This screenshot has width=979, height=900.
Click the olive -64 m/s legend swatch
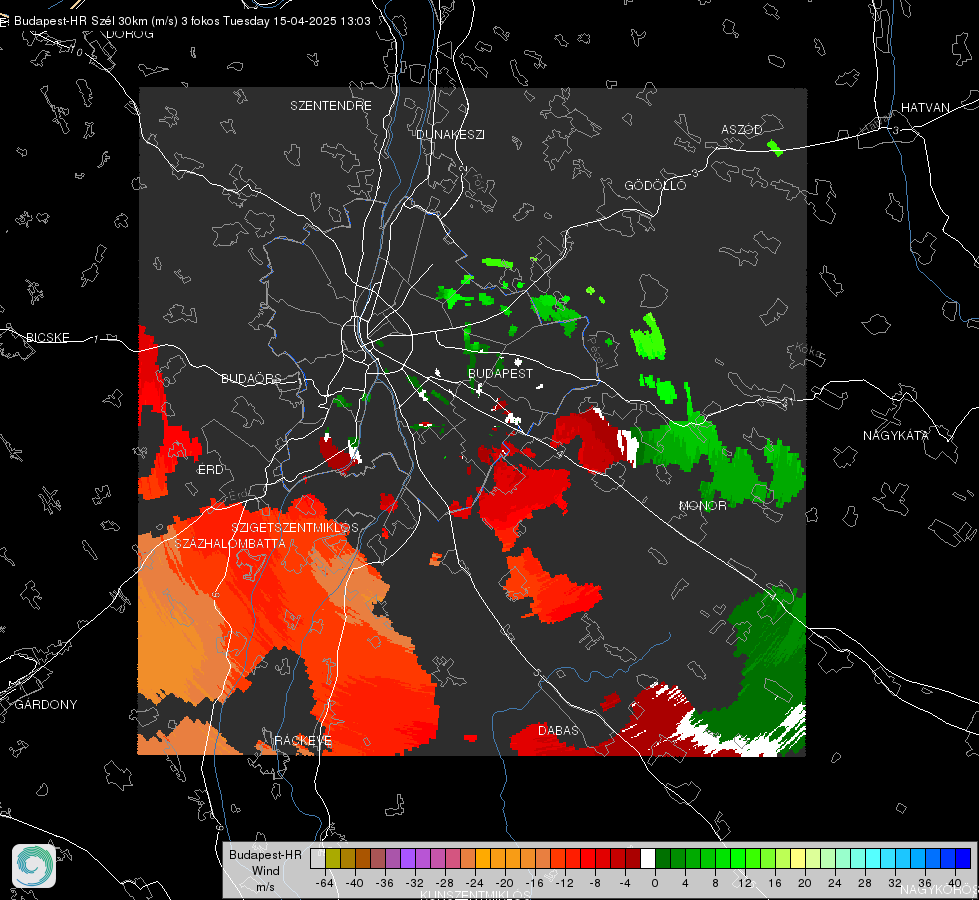(333, 859)
